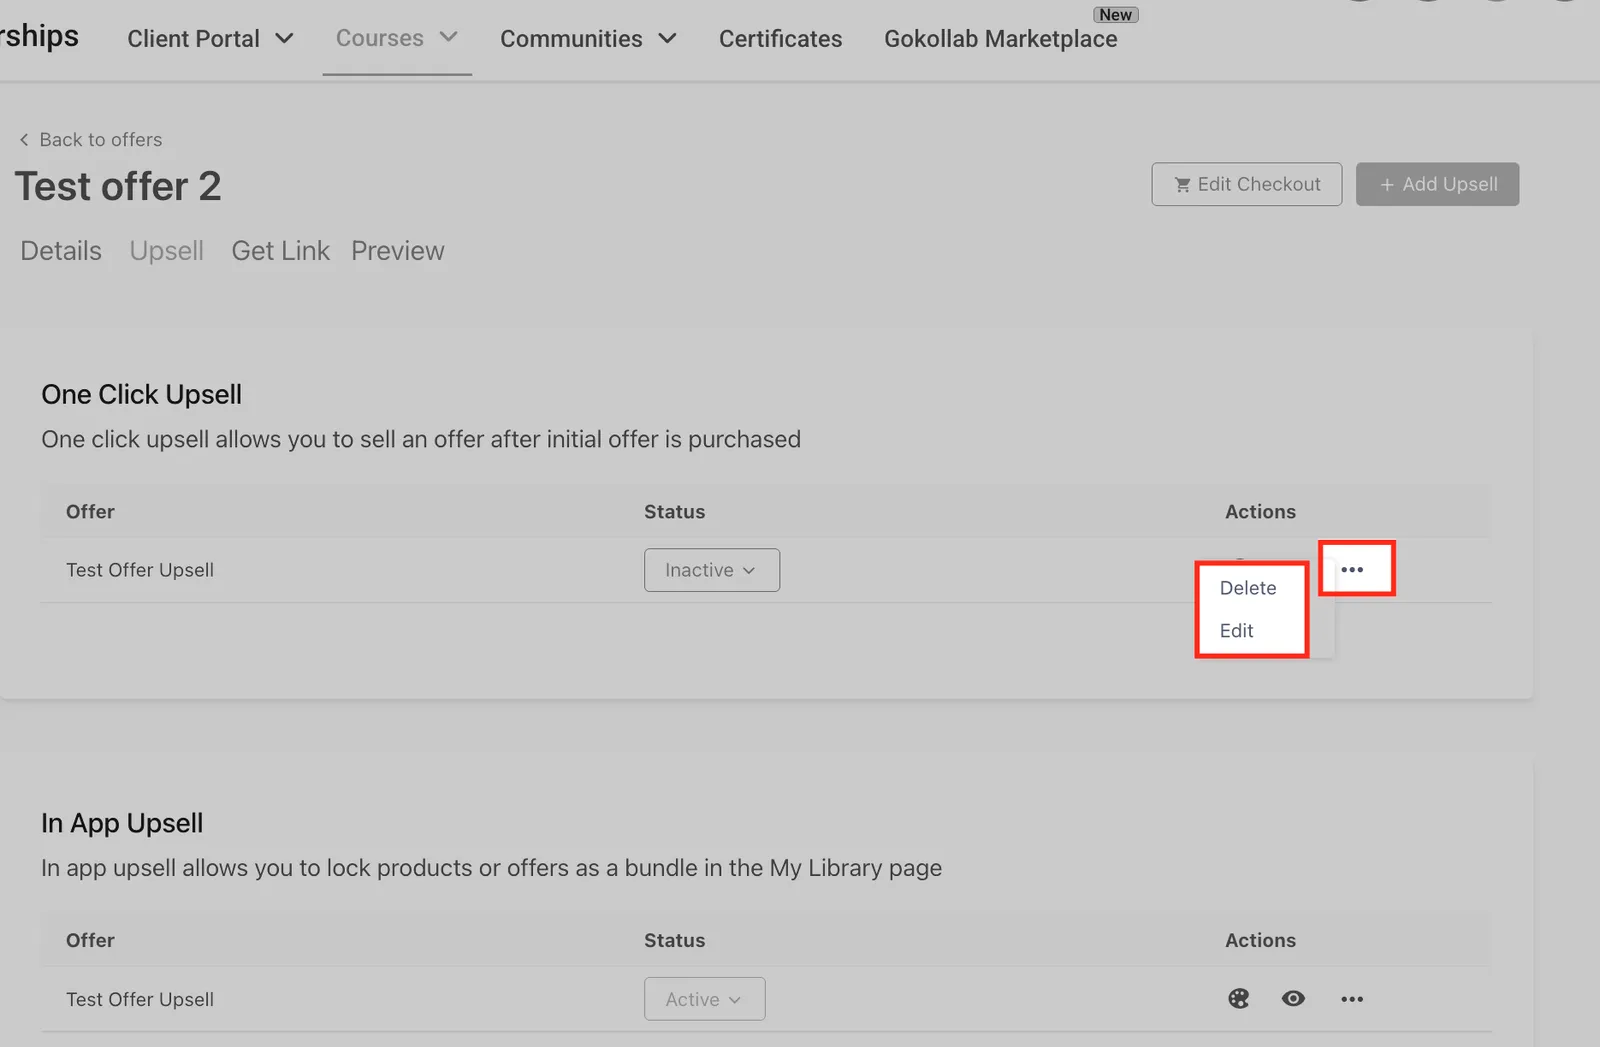The width and height of the screenshot is (1600, 1047).
Task: Switch to the Get Link tab
Action: click(280, 251)
